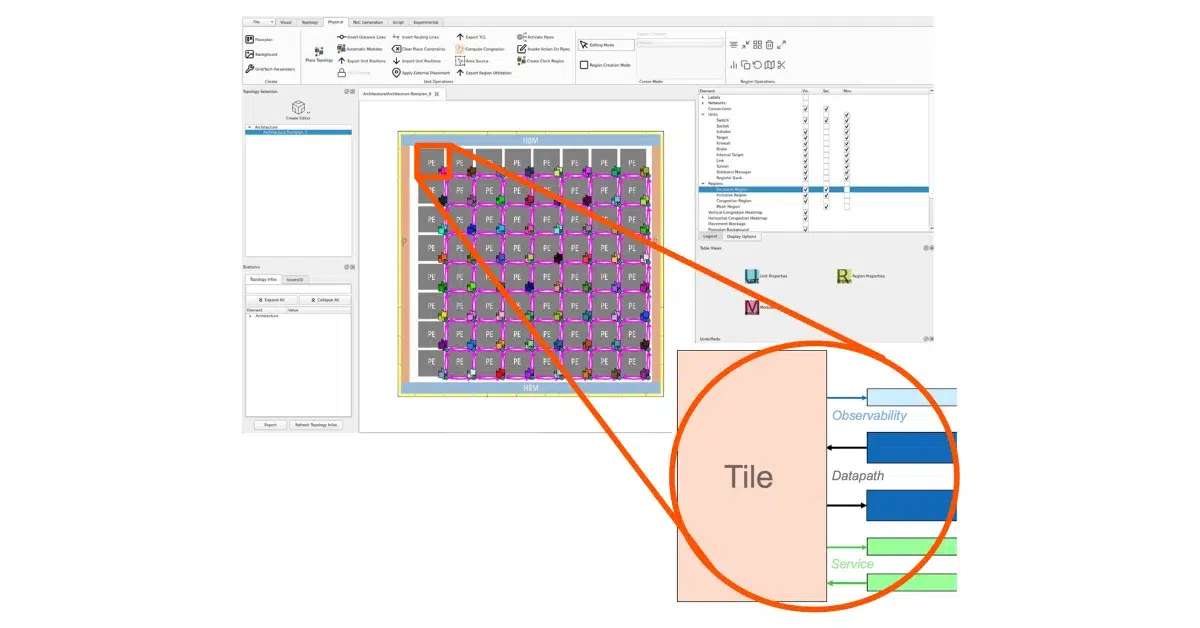Viewport: 1200px width, 628px height.
Task: Collapse the Units tree group
Action: click(x=702, y=114)
